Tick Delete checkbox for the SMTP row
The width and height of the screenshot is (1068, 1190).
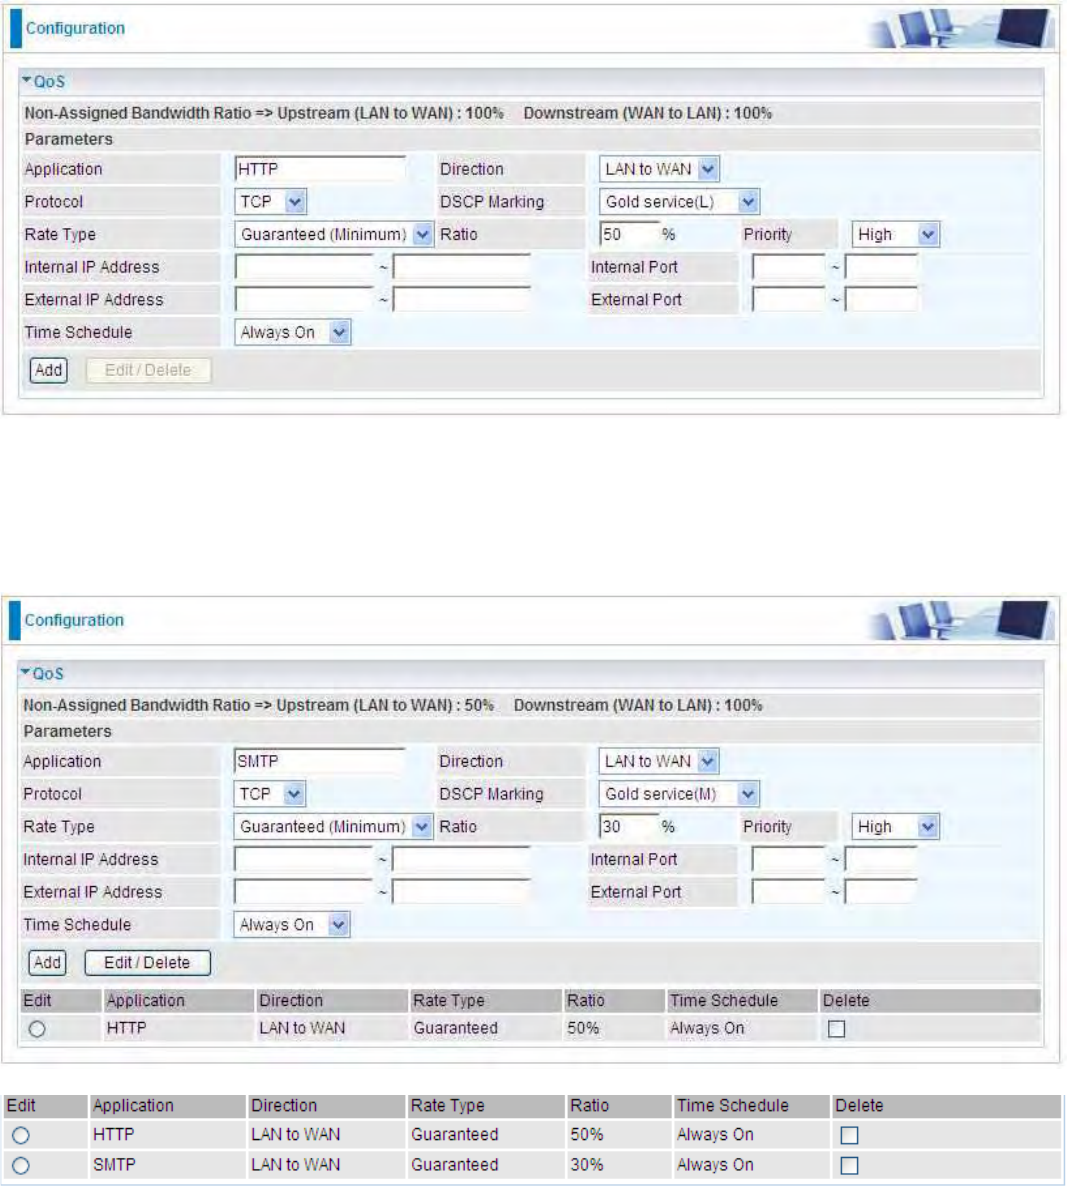(849, 1166)
